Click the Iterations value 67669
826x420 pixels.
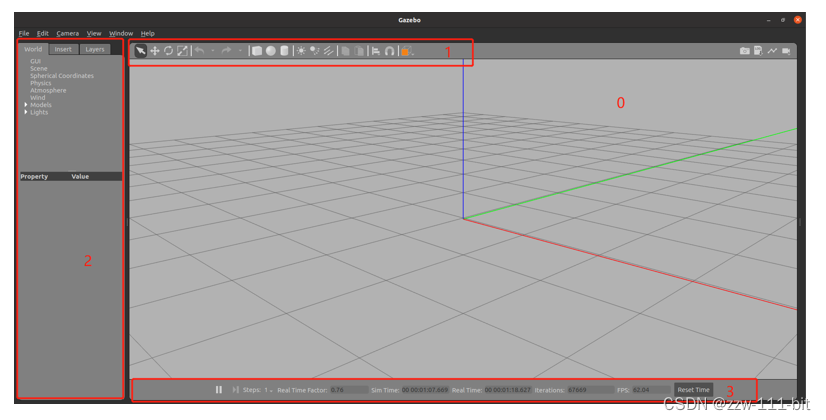click(x=589, y=390)
